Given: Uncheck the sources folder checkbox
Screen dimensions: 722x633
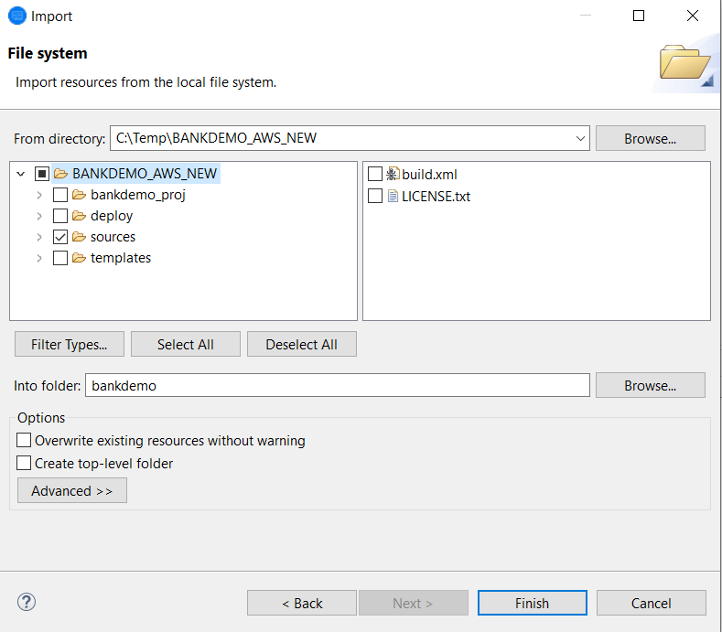Looking at the screenshot, I should point(60,237).
